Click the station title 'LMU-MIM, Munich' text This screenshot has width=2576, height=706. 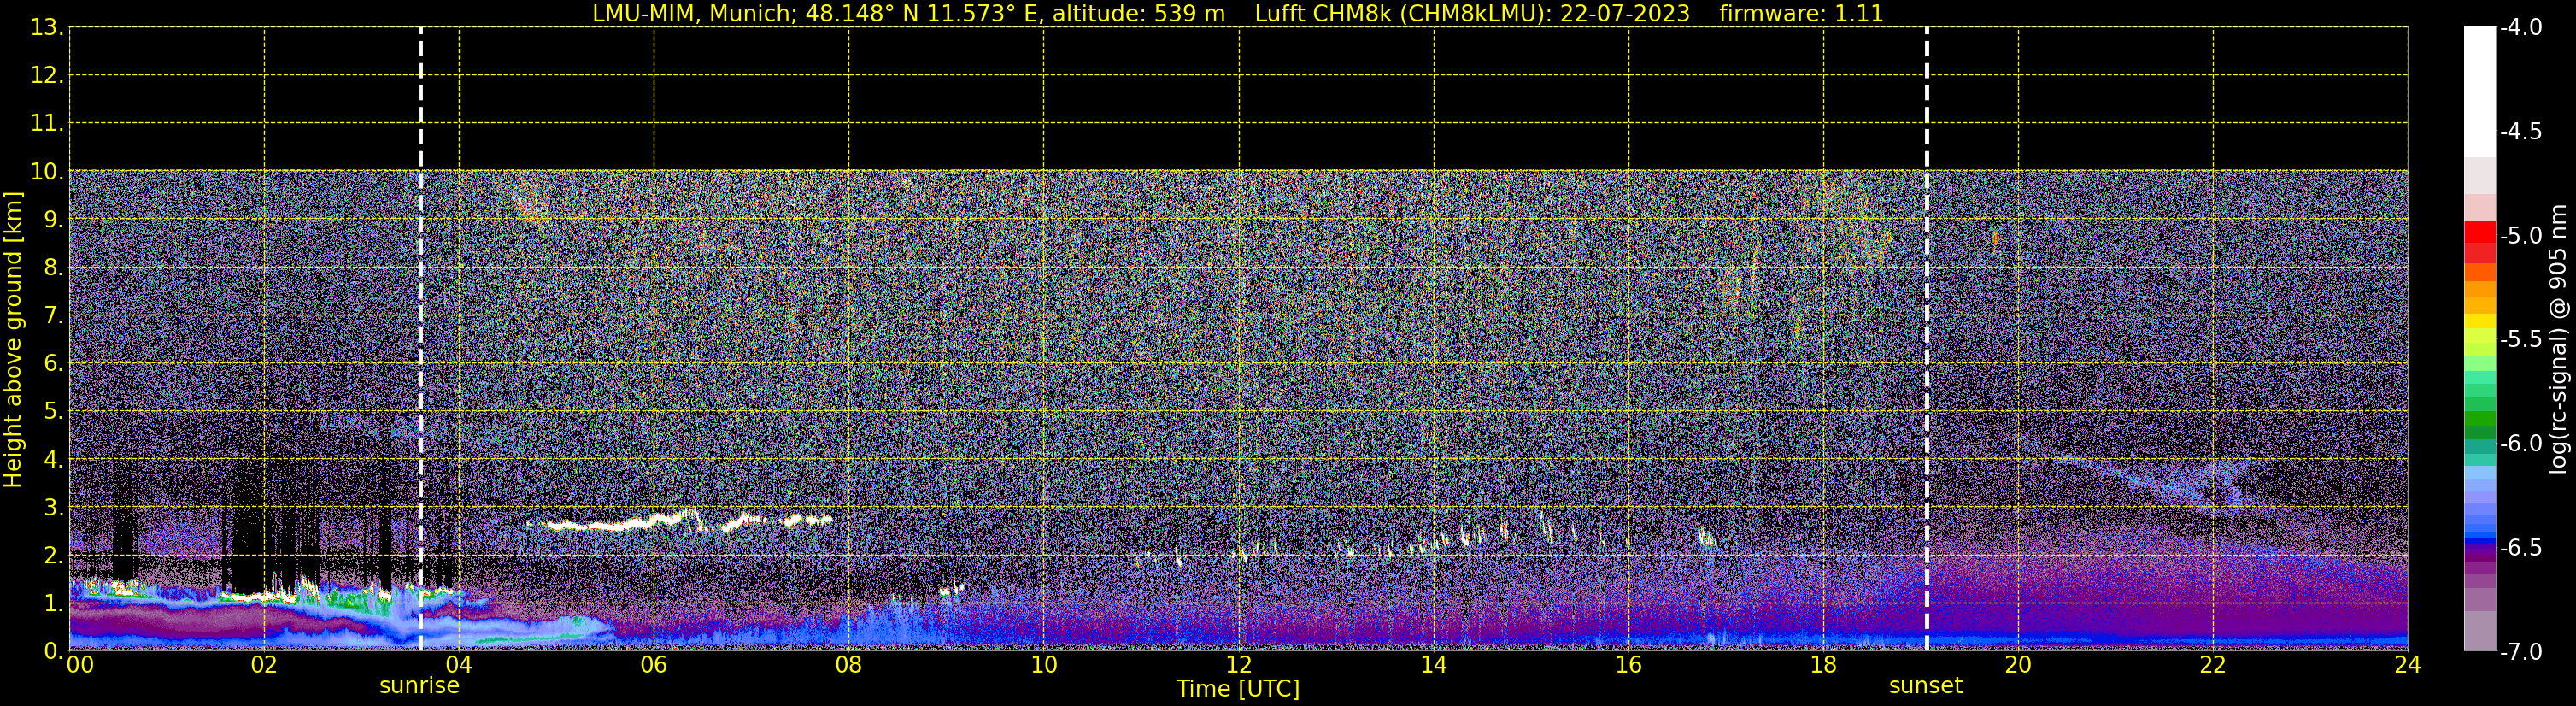point(695,14)
